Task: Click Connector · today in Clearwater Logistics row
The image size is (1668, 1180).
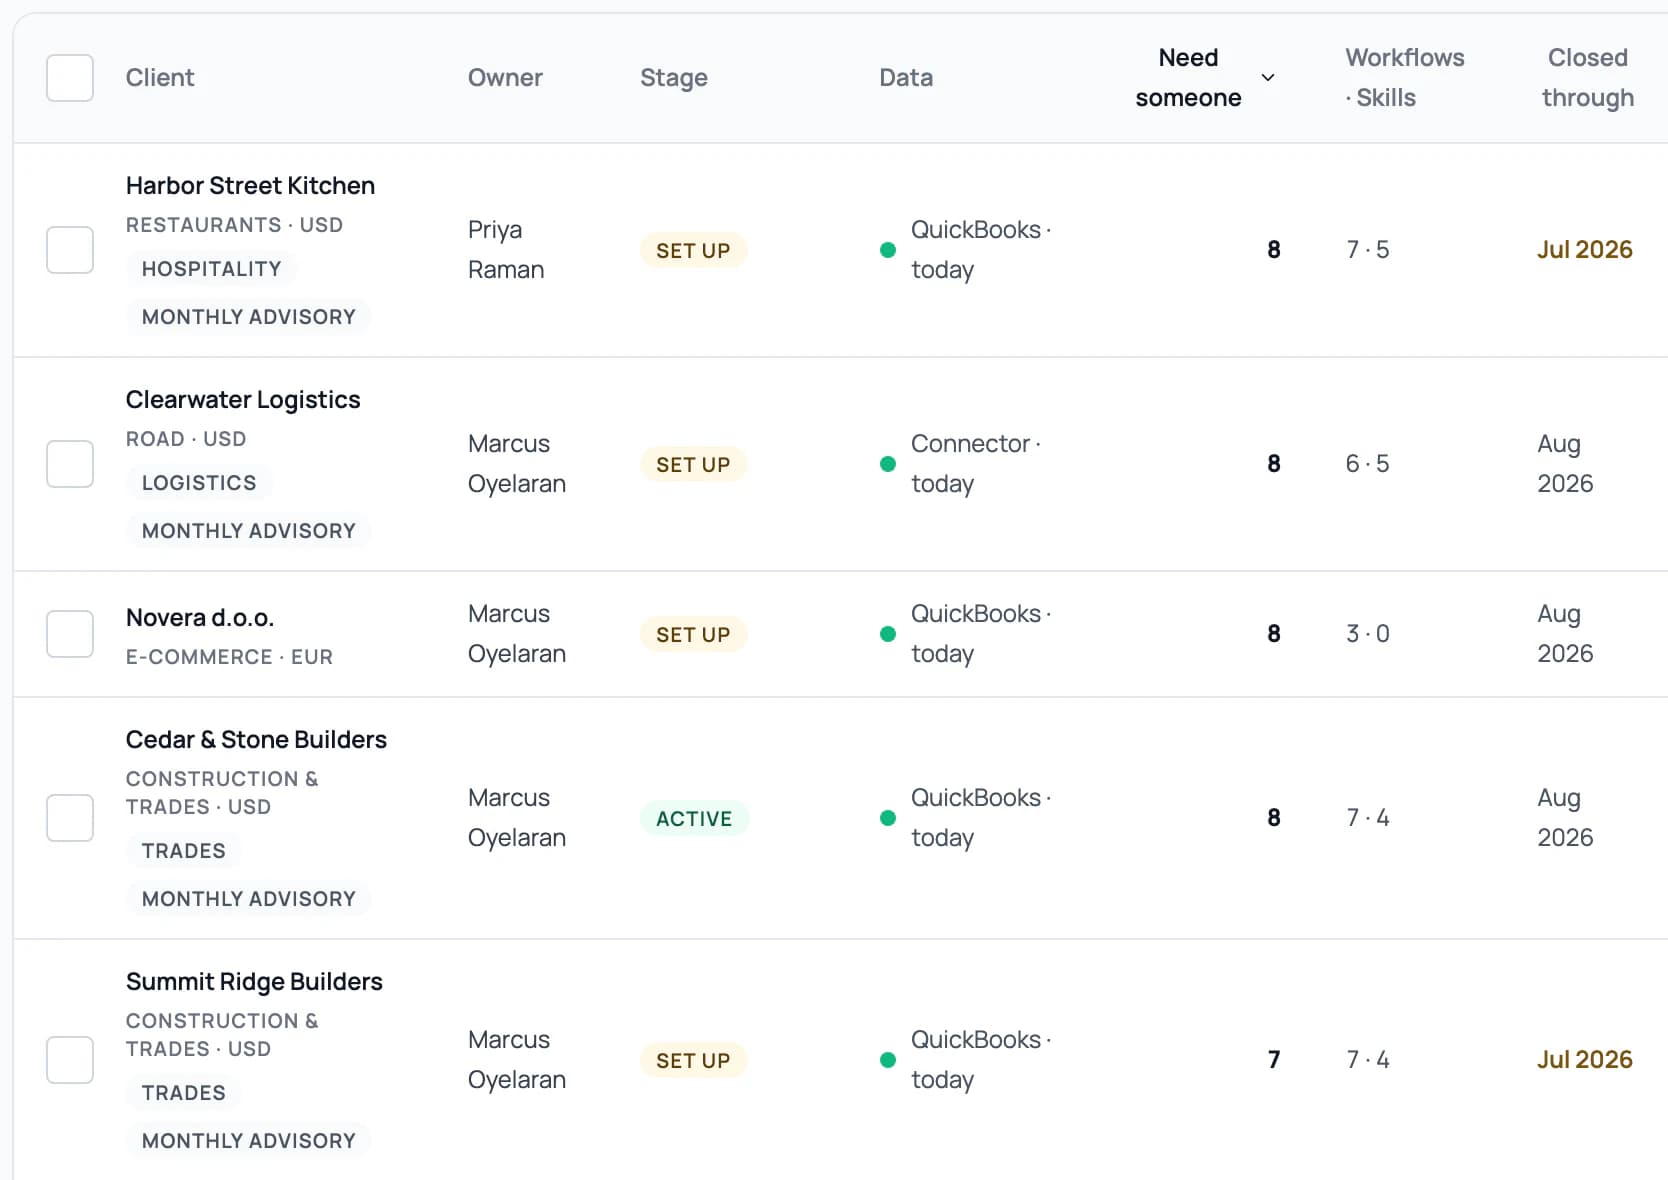Action: pos(976,464)
